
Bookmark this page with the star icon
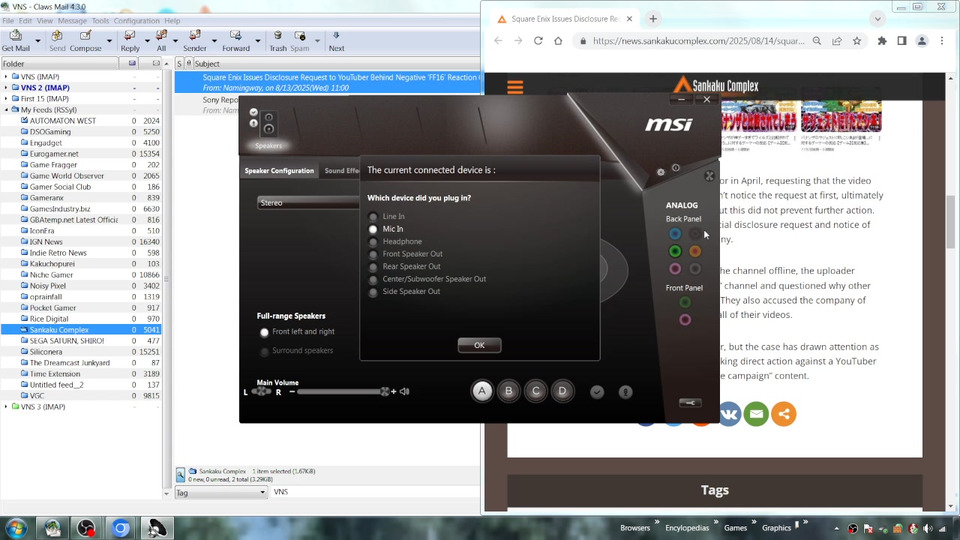tap(857, 41)
